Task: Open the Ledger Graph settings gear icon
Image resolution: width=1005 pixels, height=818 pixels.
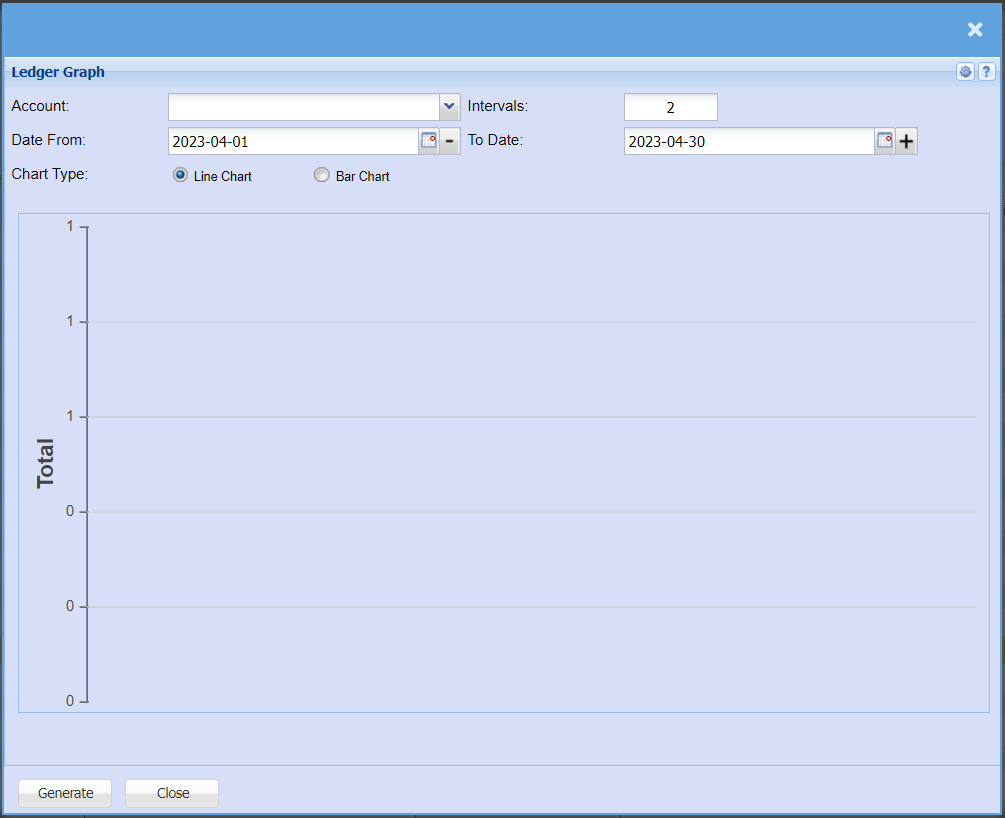Action: (965, 71)
